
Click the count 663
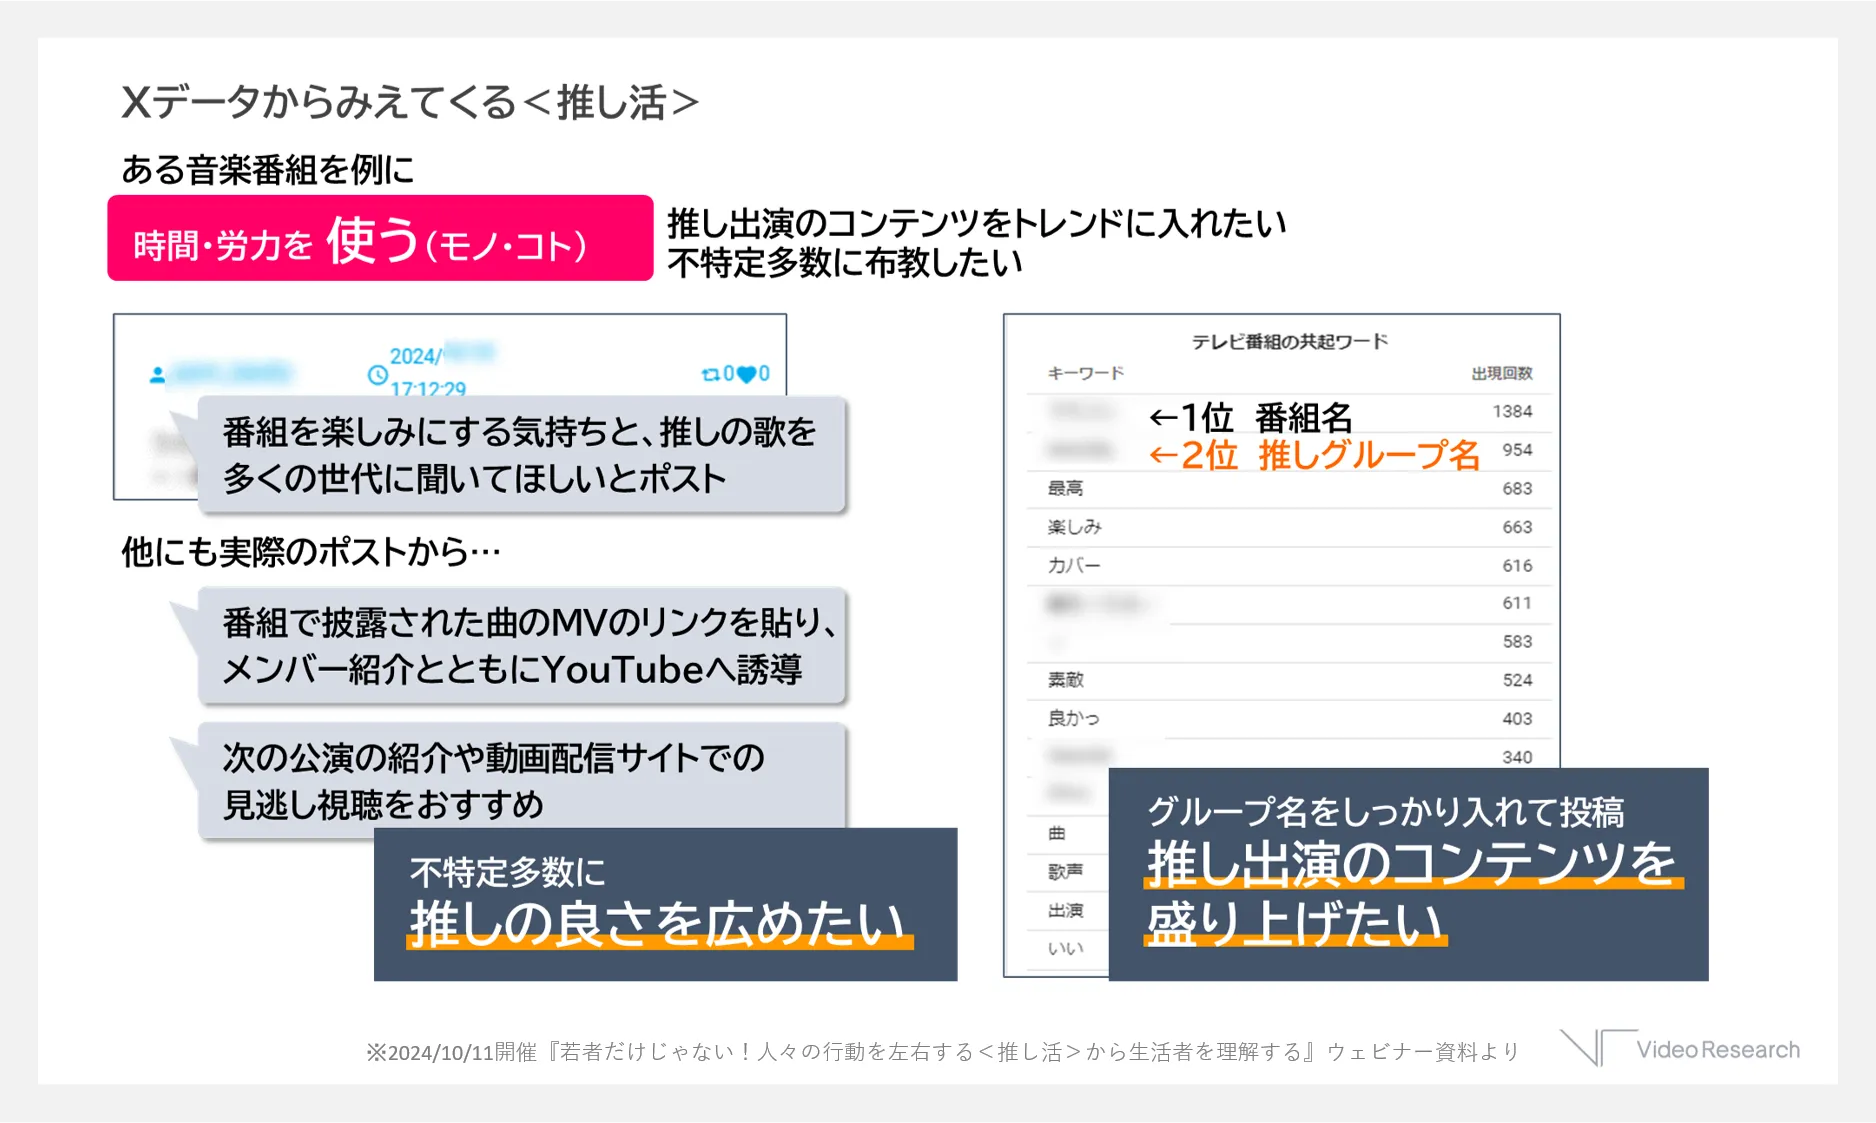1517,527
